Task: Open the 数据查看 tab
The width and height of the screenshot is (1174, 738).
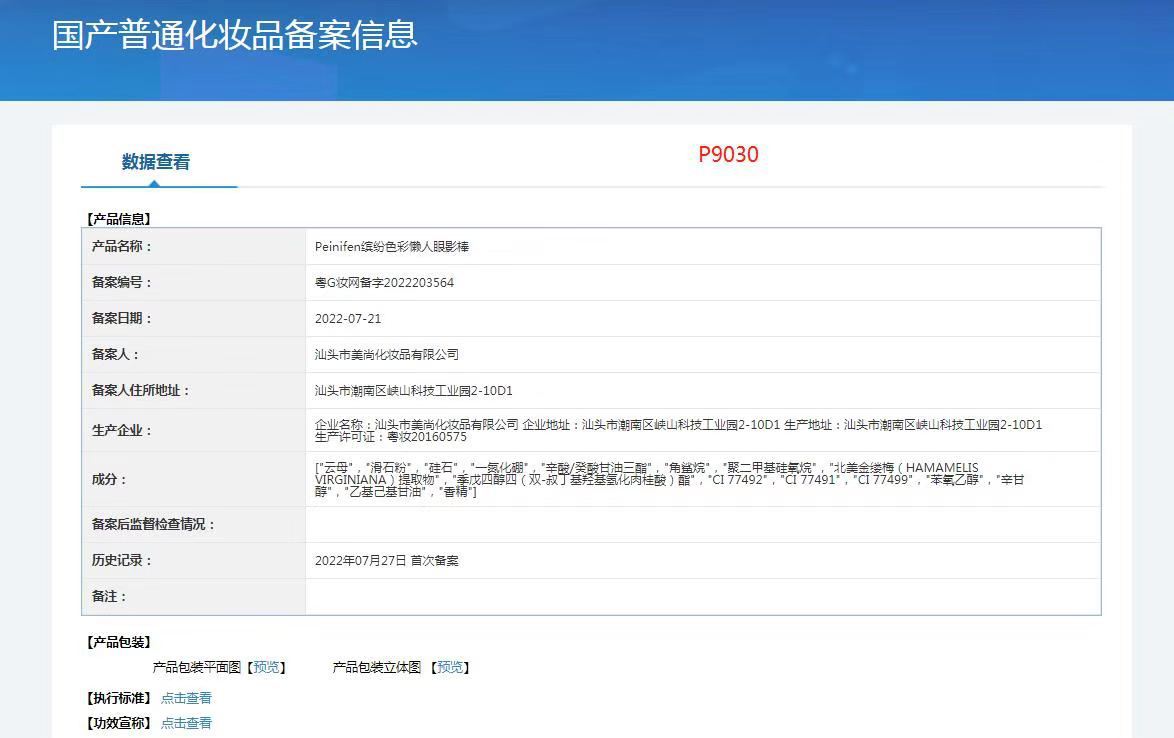Action: [156, 162]
